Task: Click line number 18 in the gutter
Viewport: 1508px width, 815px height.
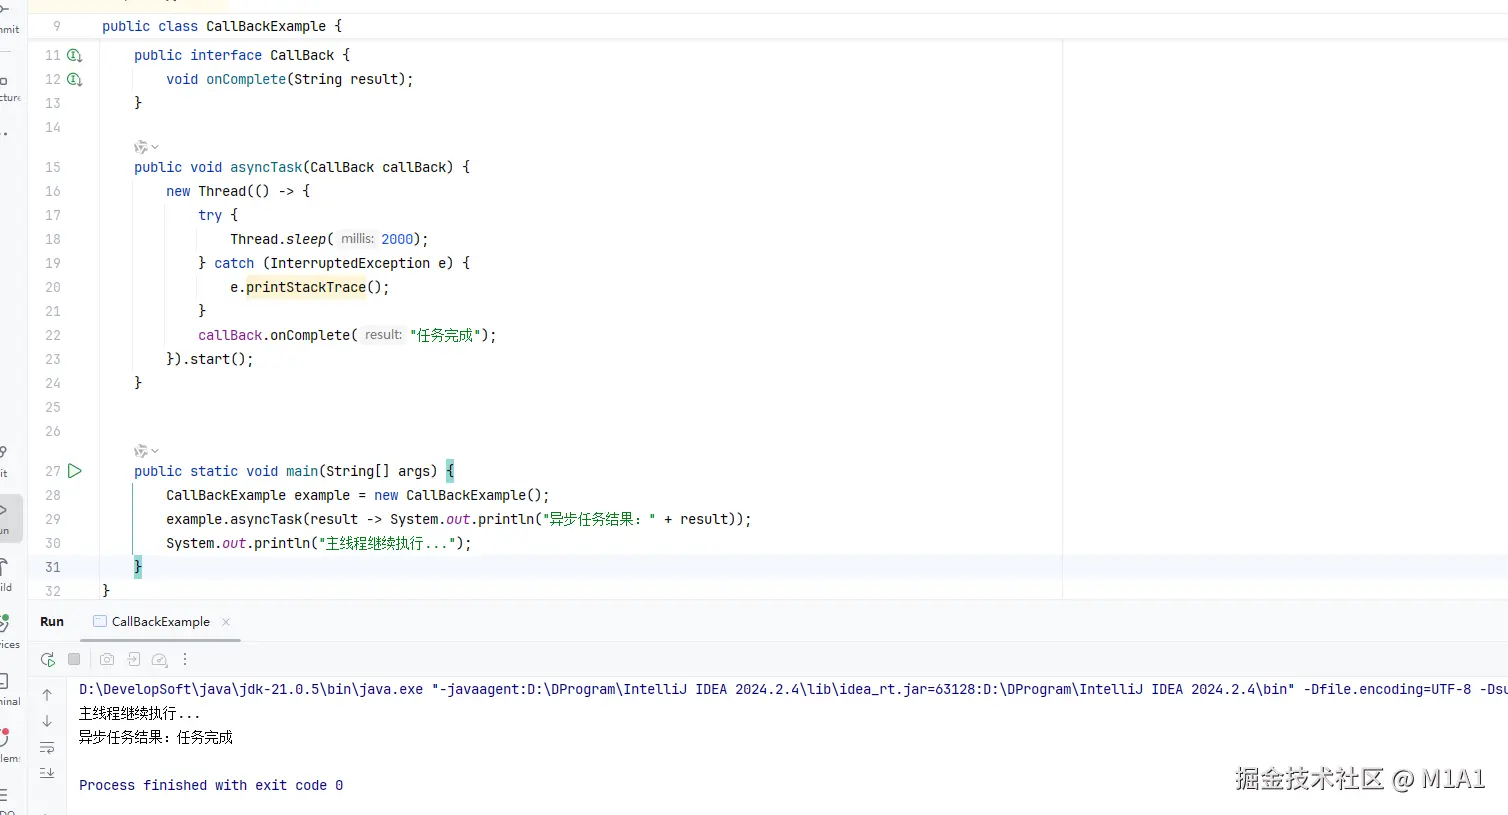Action: coord(52,239)
